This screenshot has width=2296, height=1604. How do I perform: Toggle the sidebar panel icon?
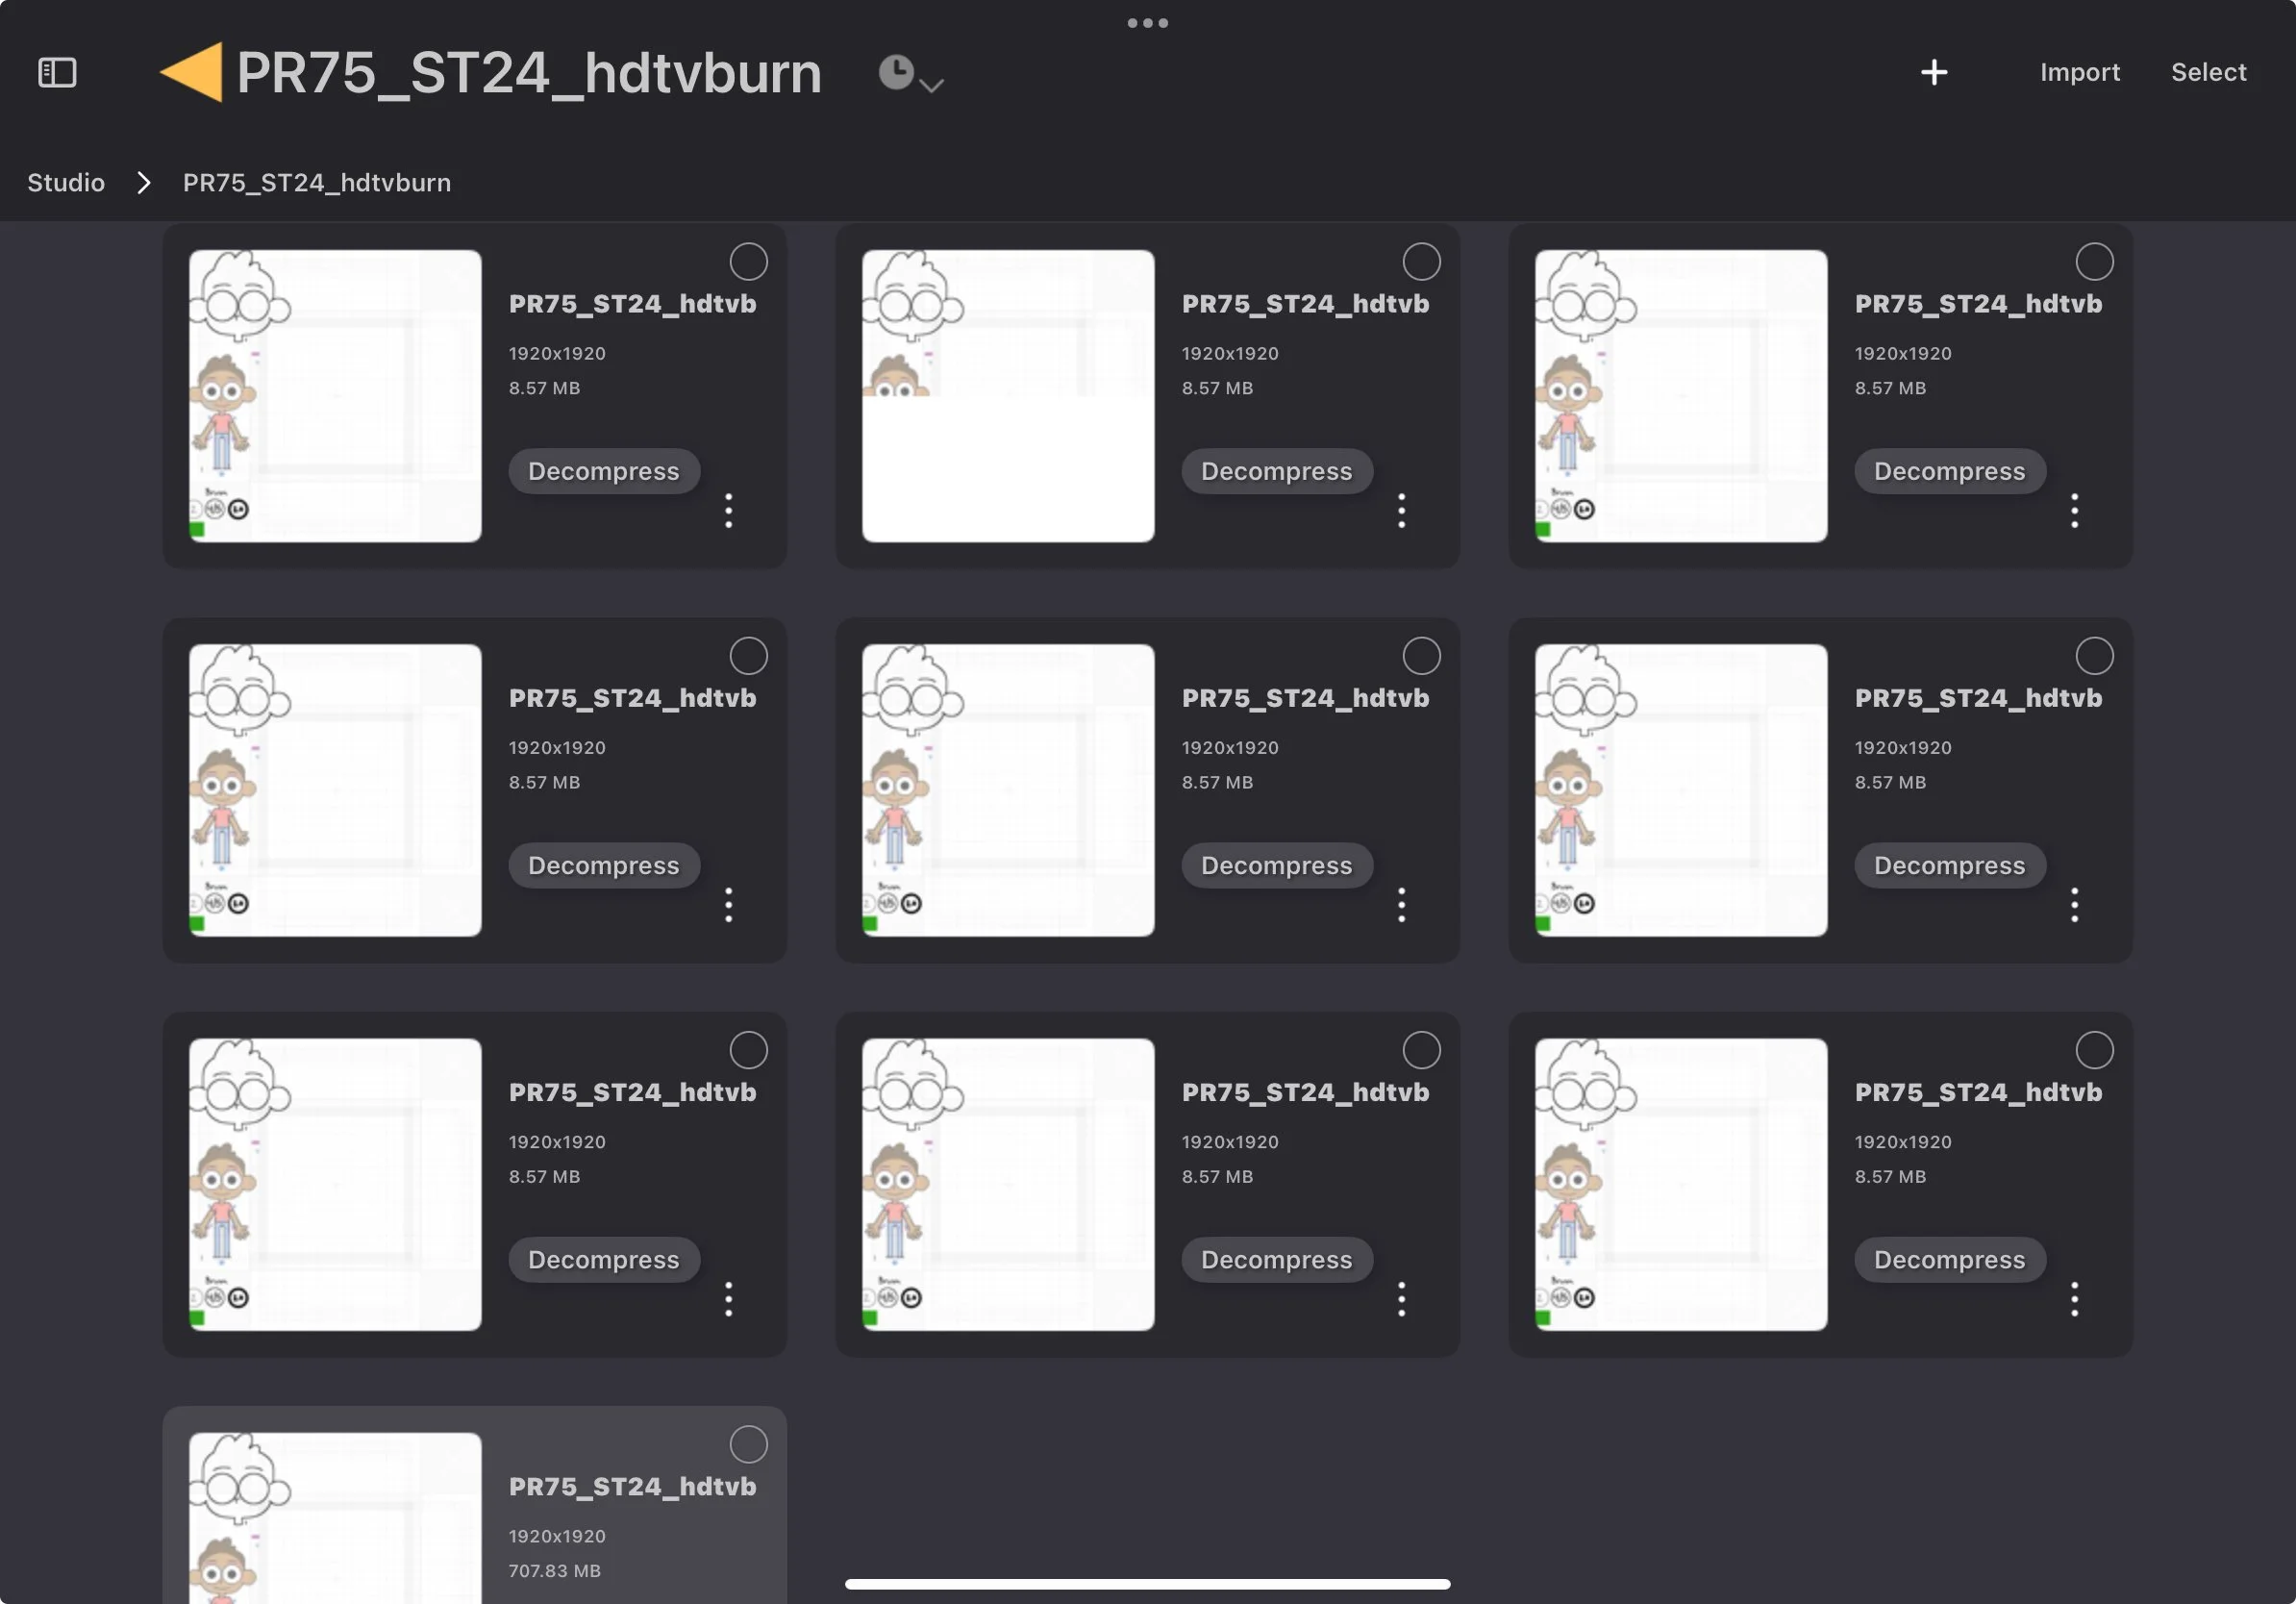click(x=57, y=72)
